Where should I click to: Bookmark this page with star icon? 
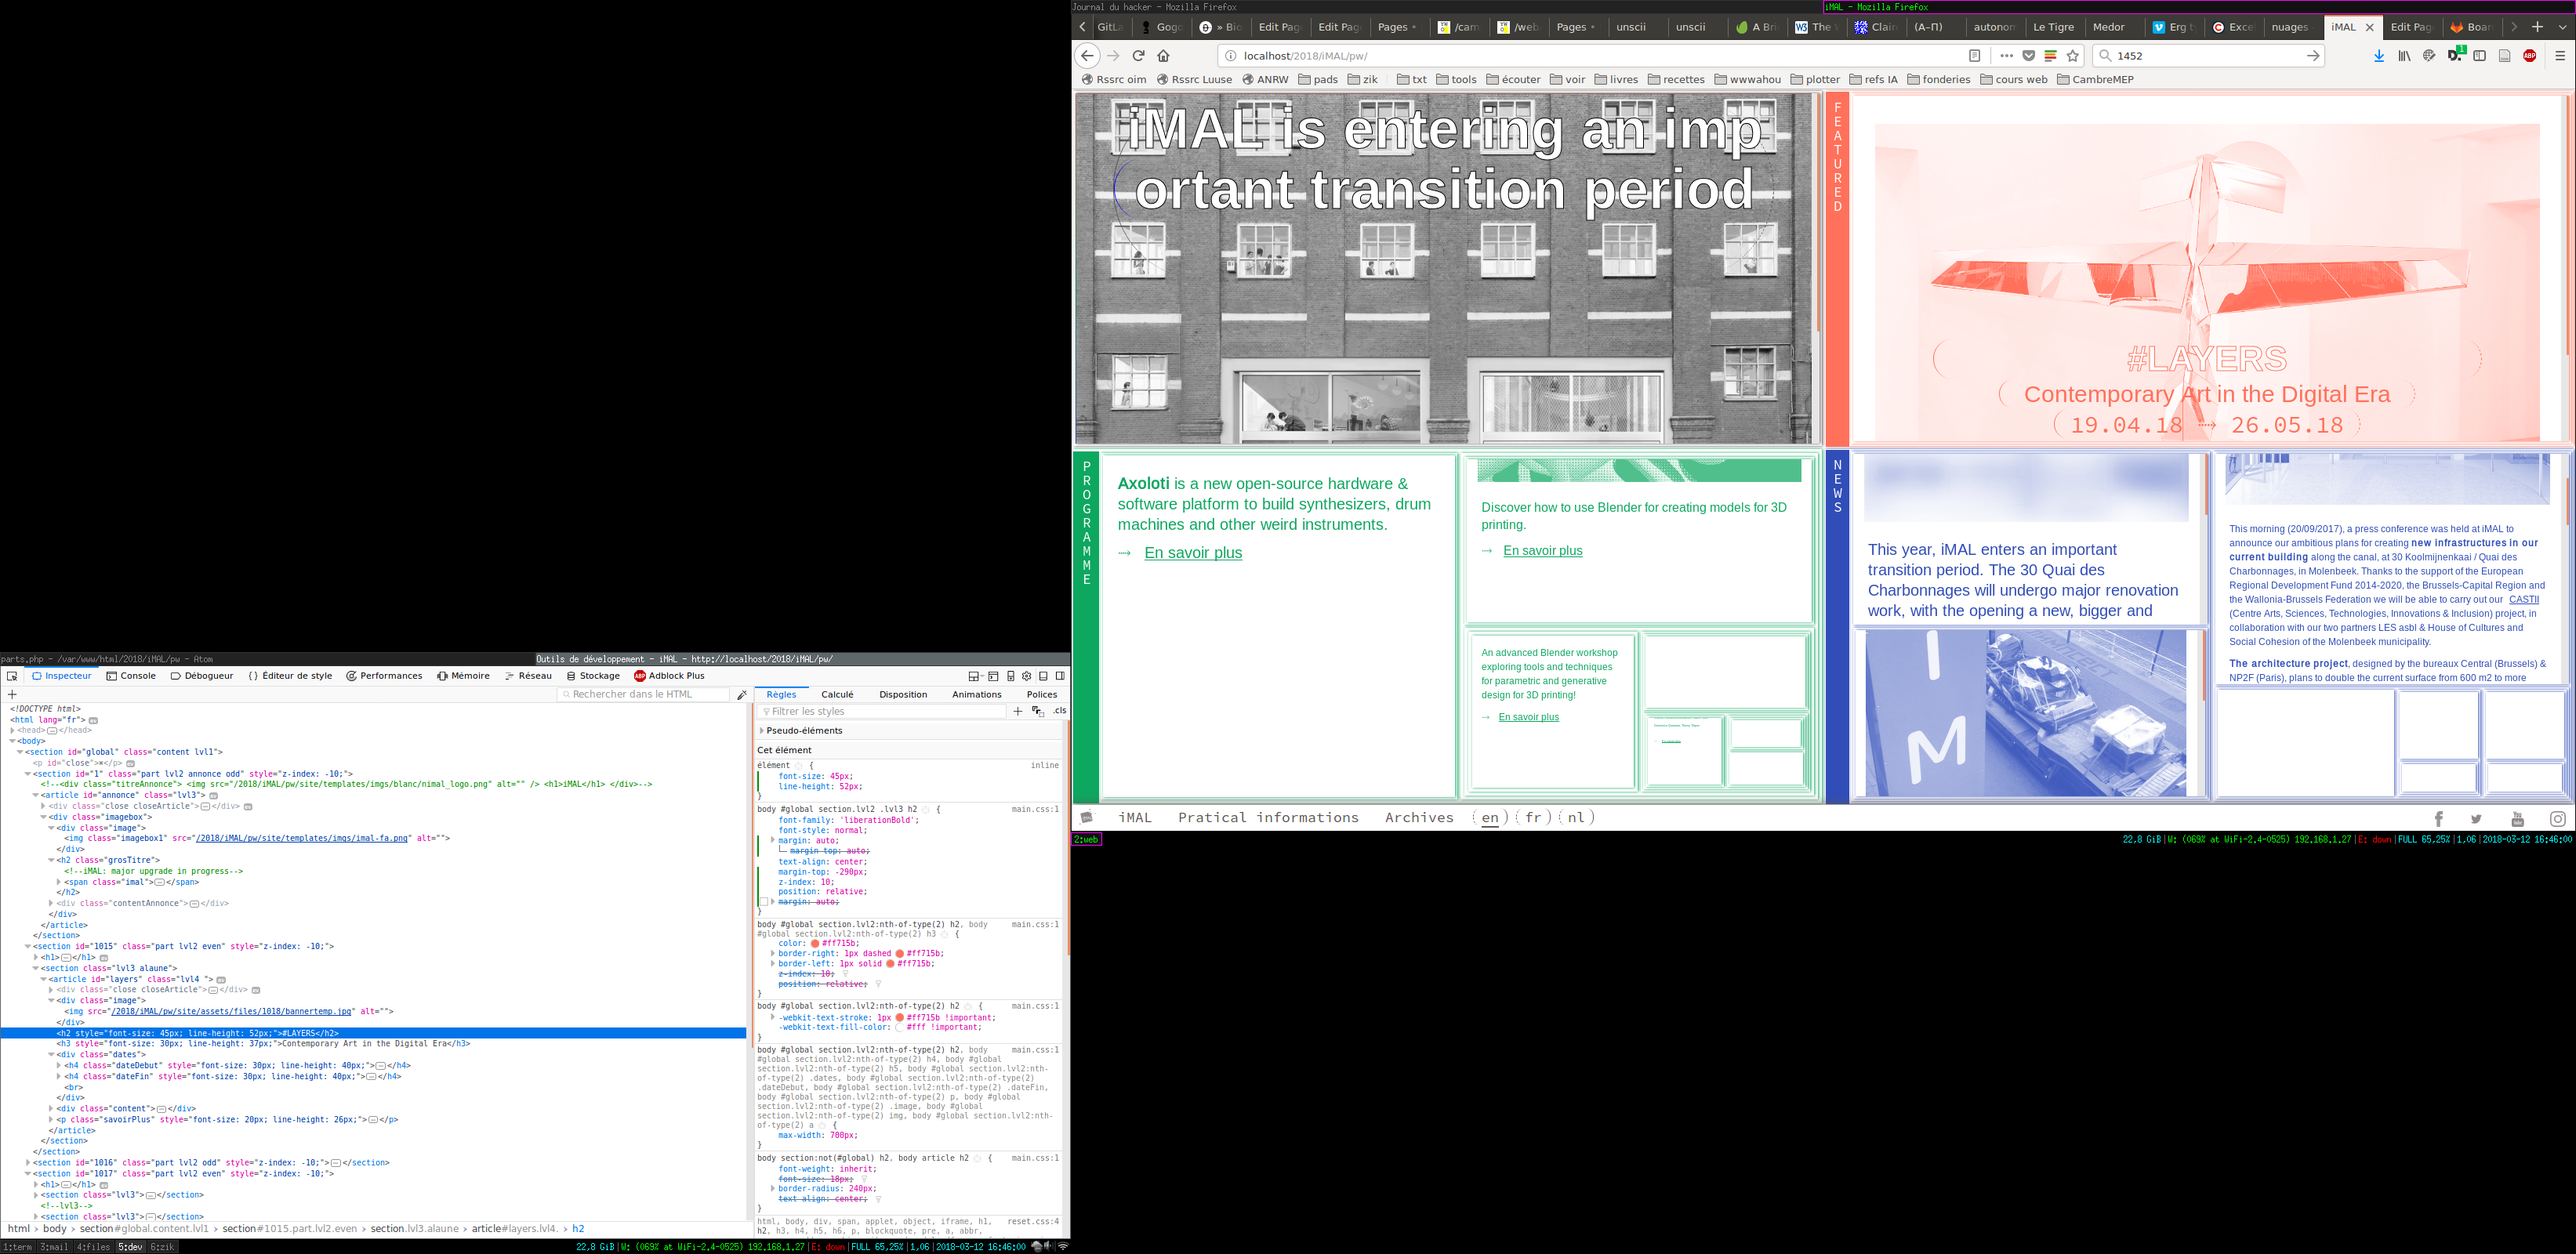coord(2073,56)
